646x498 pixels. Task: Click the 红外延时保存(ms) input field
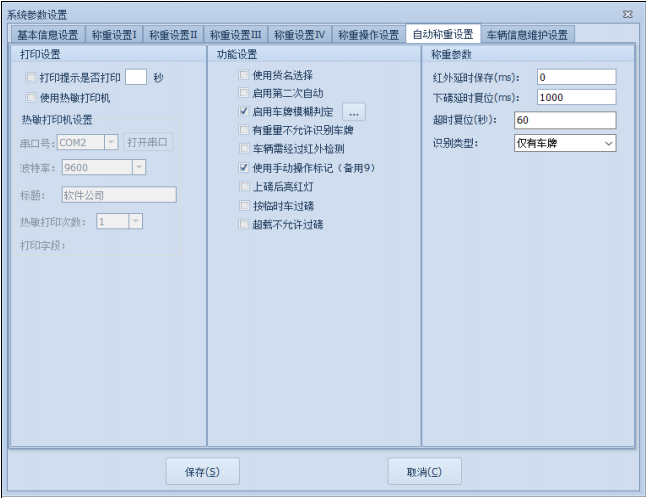576,77
